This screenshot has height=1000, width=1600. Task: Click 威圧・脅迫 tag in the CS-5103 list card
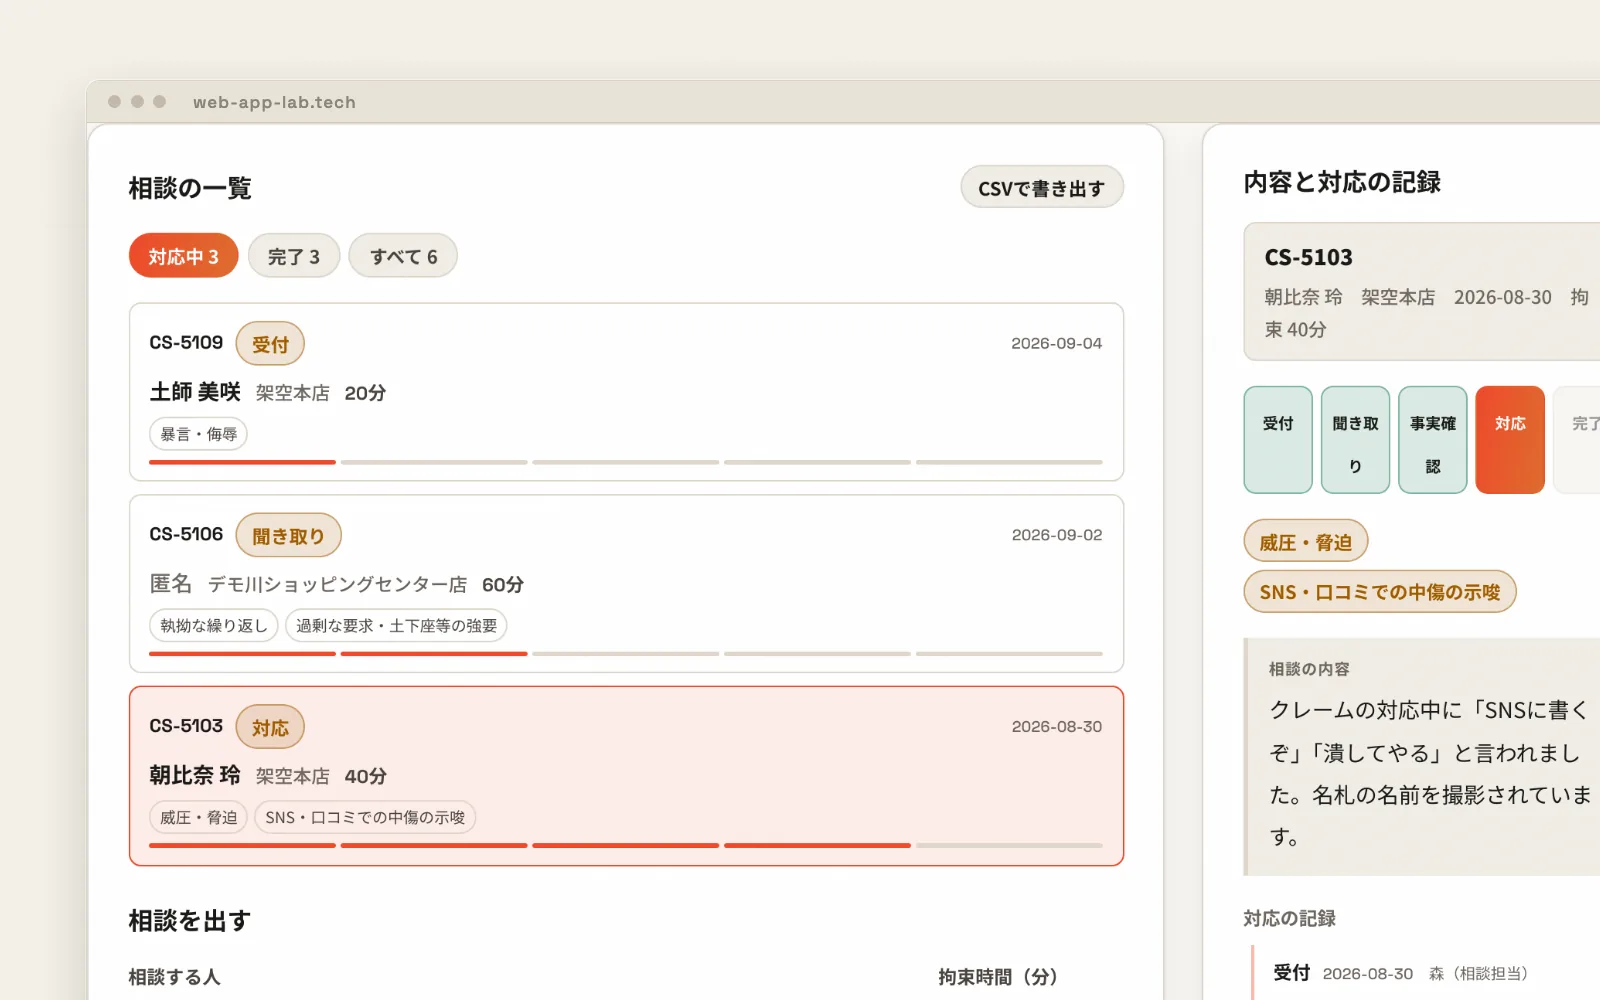199,817
